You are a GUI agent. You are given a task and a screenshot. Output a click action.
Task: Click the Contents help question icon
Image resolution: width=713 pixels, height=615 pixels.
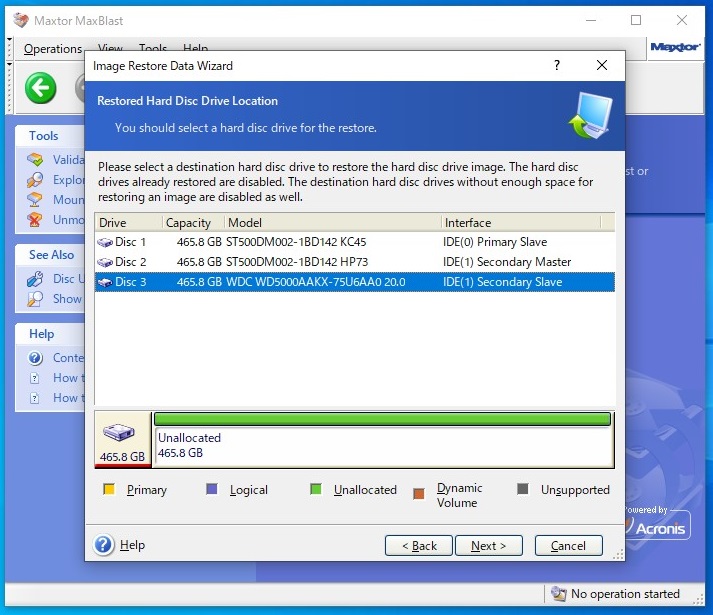(x=35, y=358)
